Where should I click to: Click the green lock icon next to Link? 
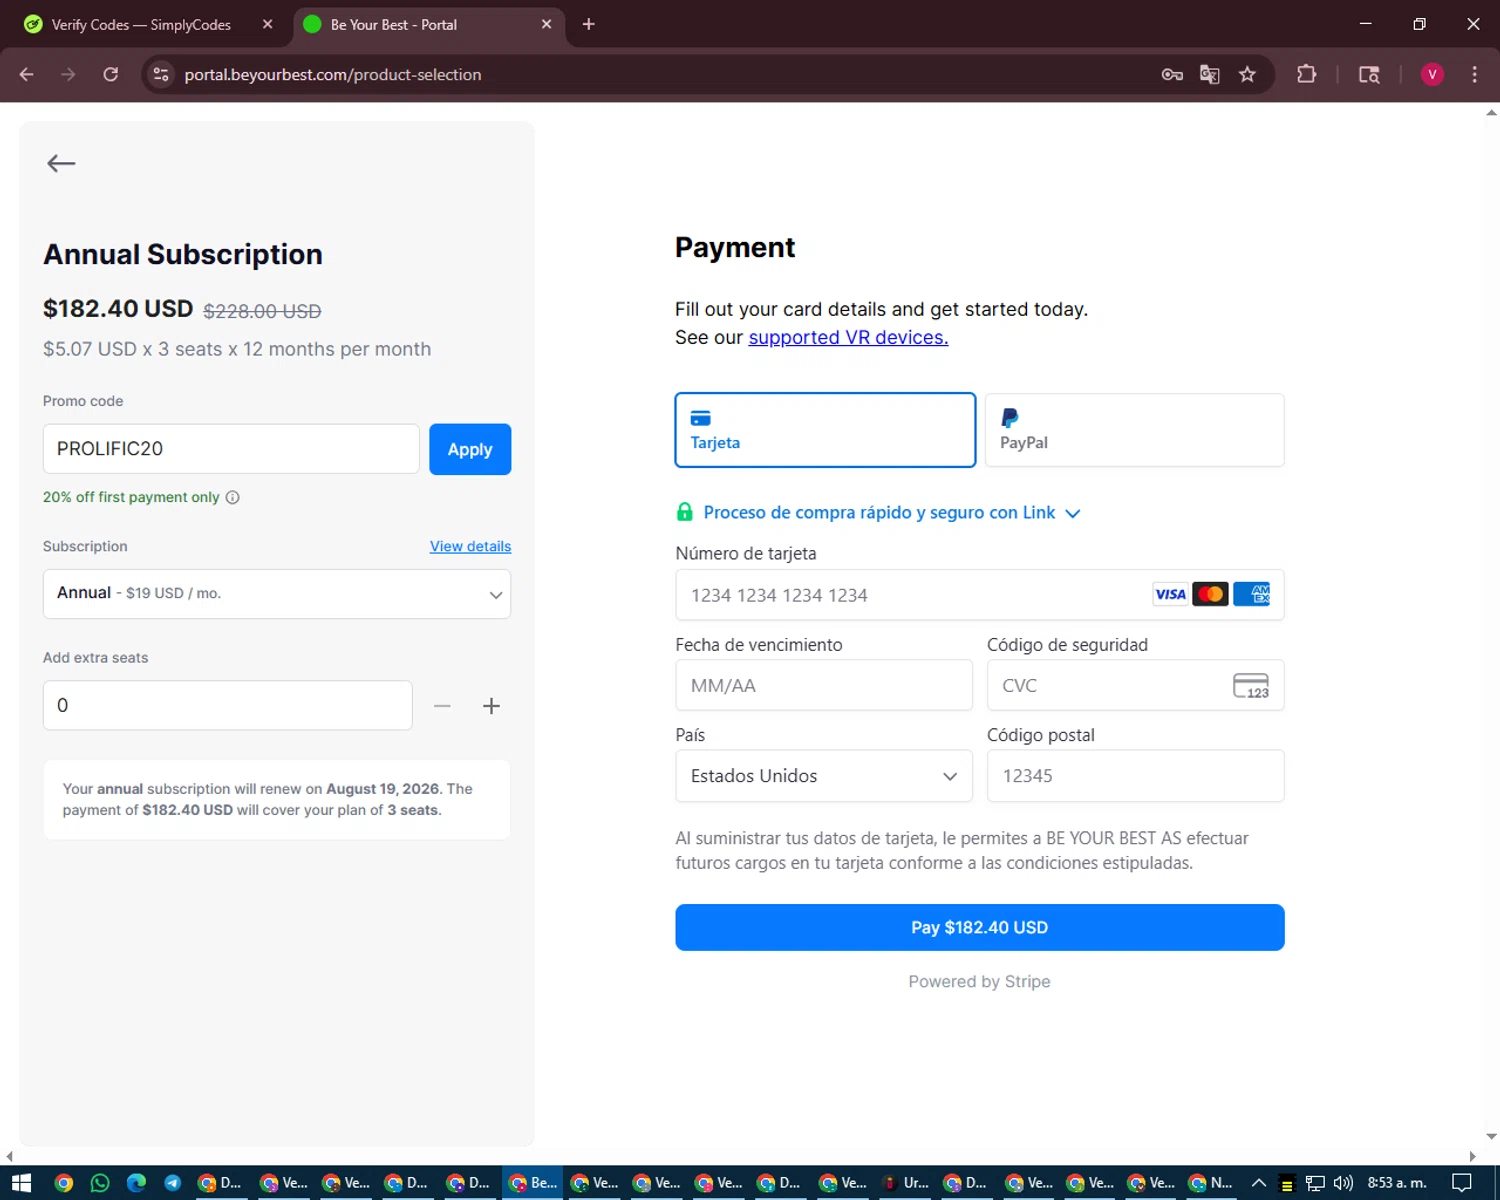coord(685,512)
